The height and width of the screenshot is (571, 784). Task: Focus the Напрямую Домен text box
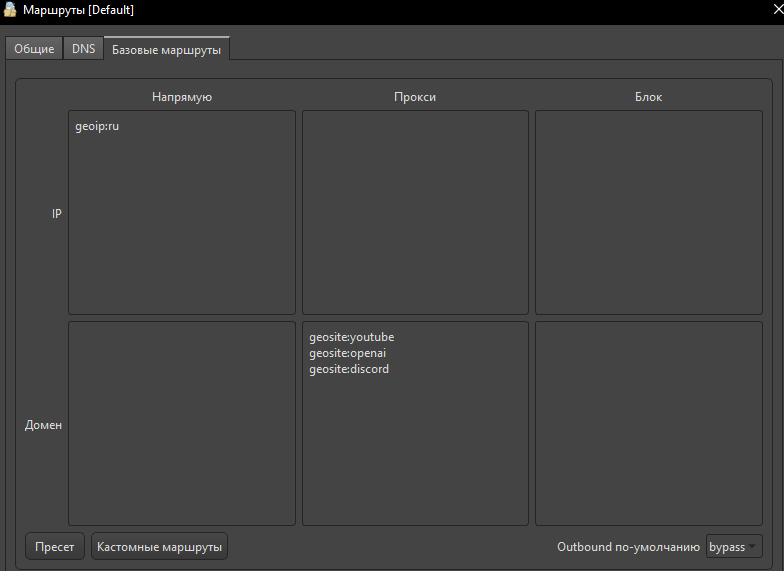182,424
